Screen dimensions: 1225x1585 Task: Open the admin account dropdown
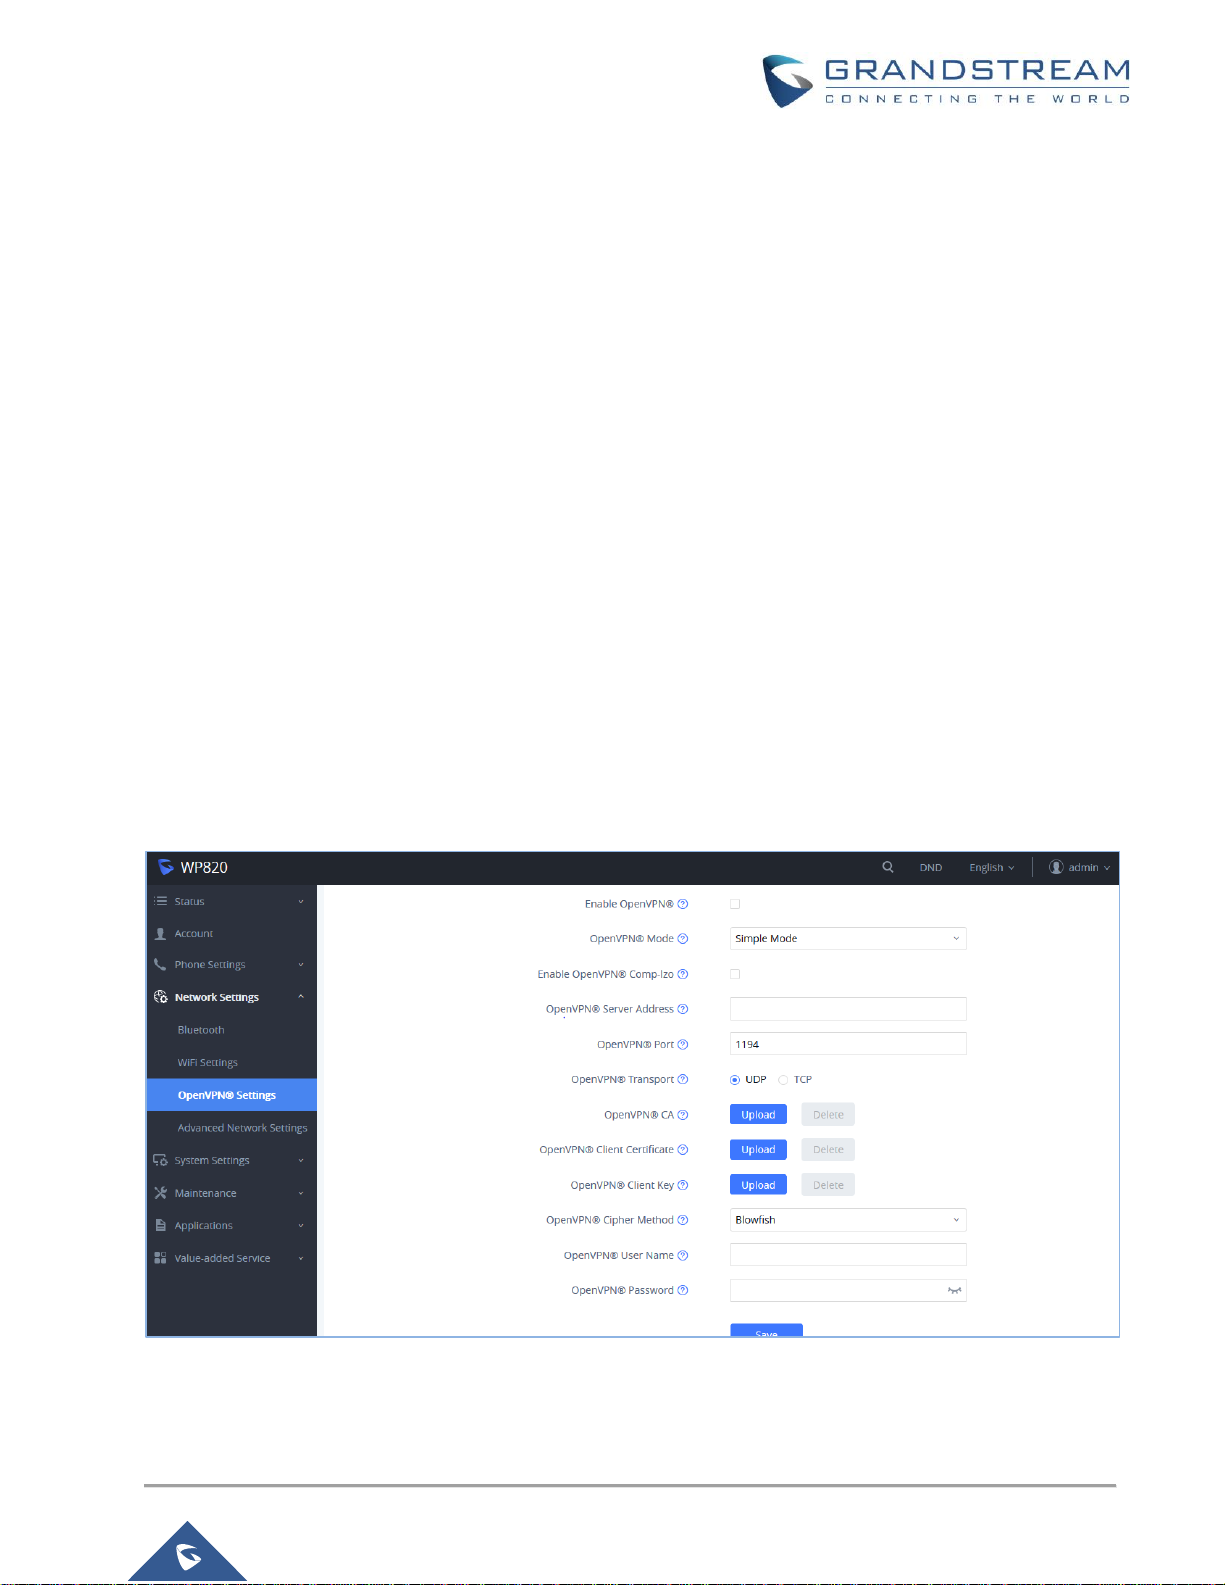tap(1079, 867)
